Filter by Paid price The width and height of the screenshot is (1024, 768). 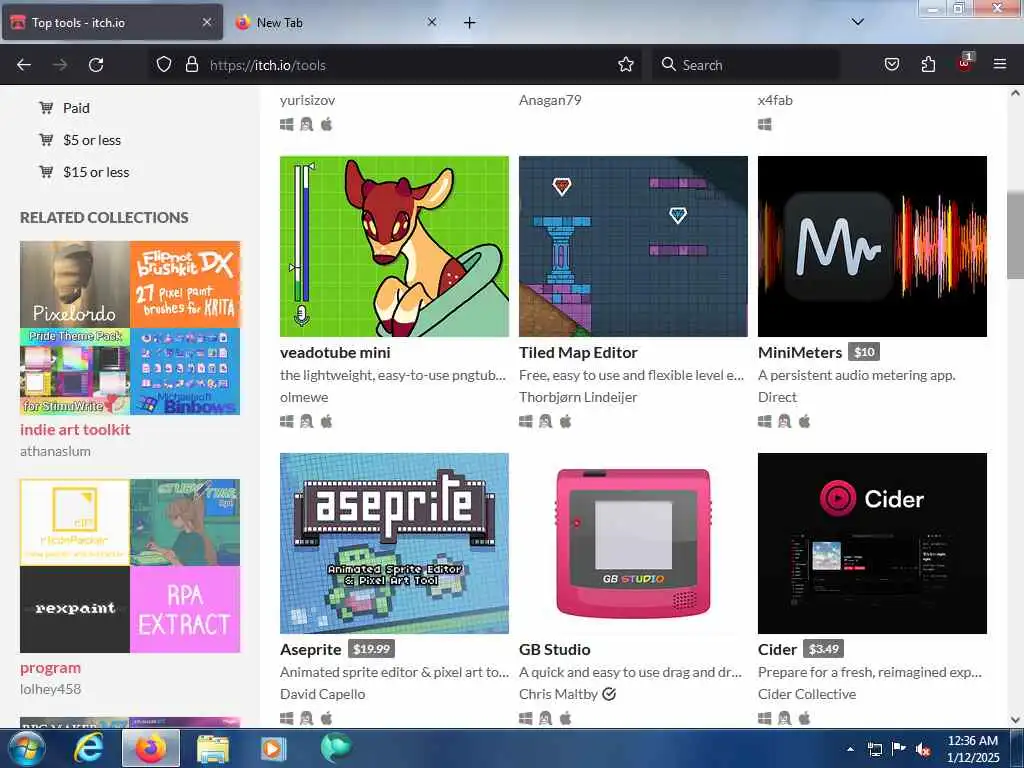coord(76,108)
